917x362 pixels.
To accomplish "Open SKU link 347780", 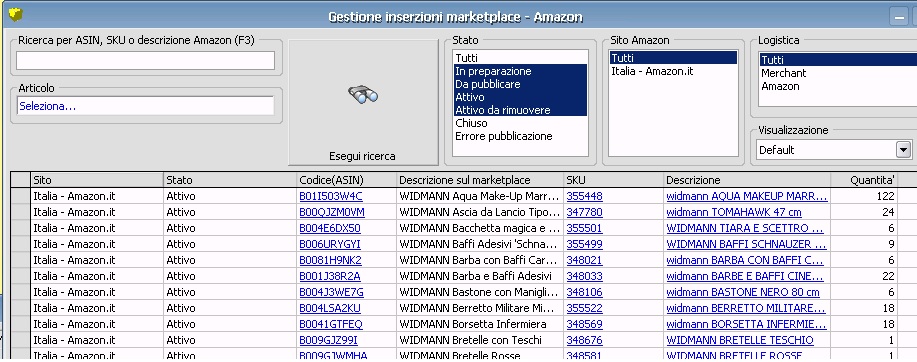I will pyautogui.click(x=584, y=212).
